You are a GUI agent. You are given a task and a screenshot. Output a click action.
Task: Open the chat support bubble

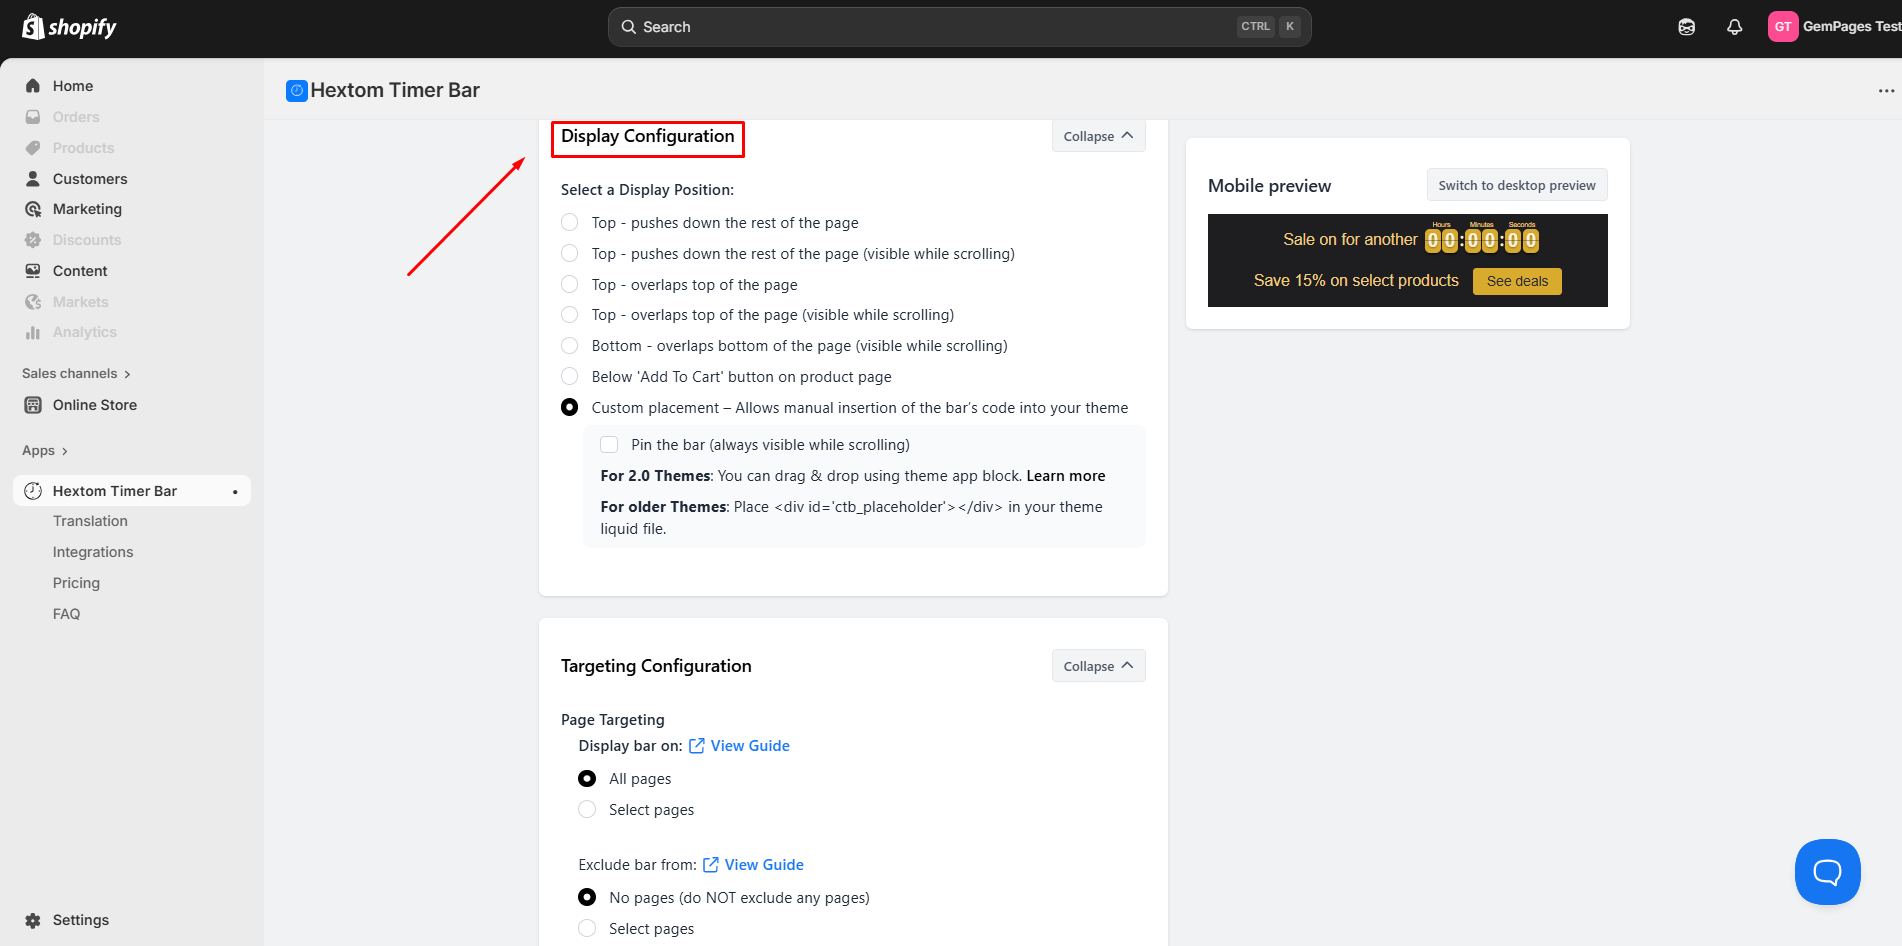(1827, 872)
